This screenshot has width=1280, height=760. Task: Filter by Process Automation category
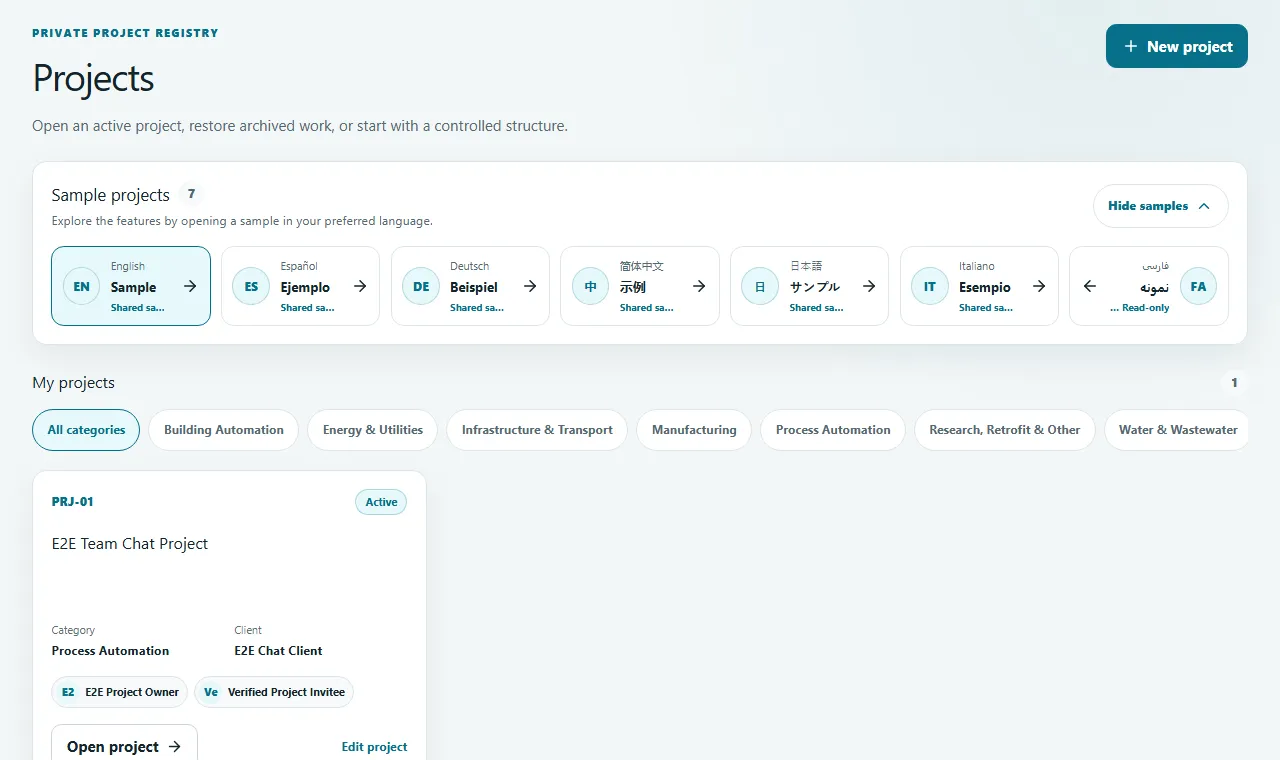click(x=833, y=430)
